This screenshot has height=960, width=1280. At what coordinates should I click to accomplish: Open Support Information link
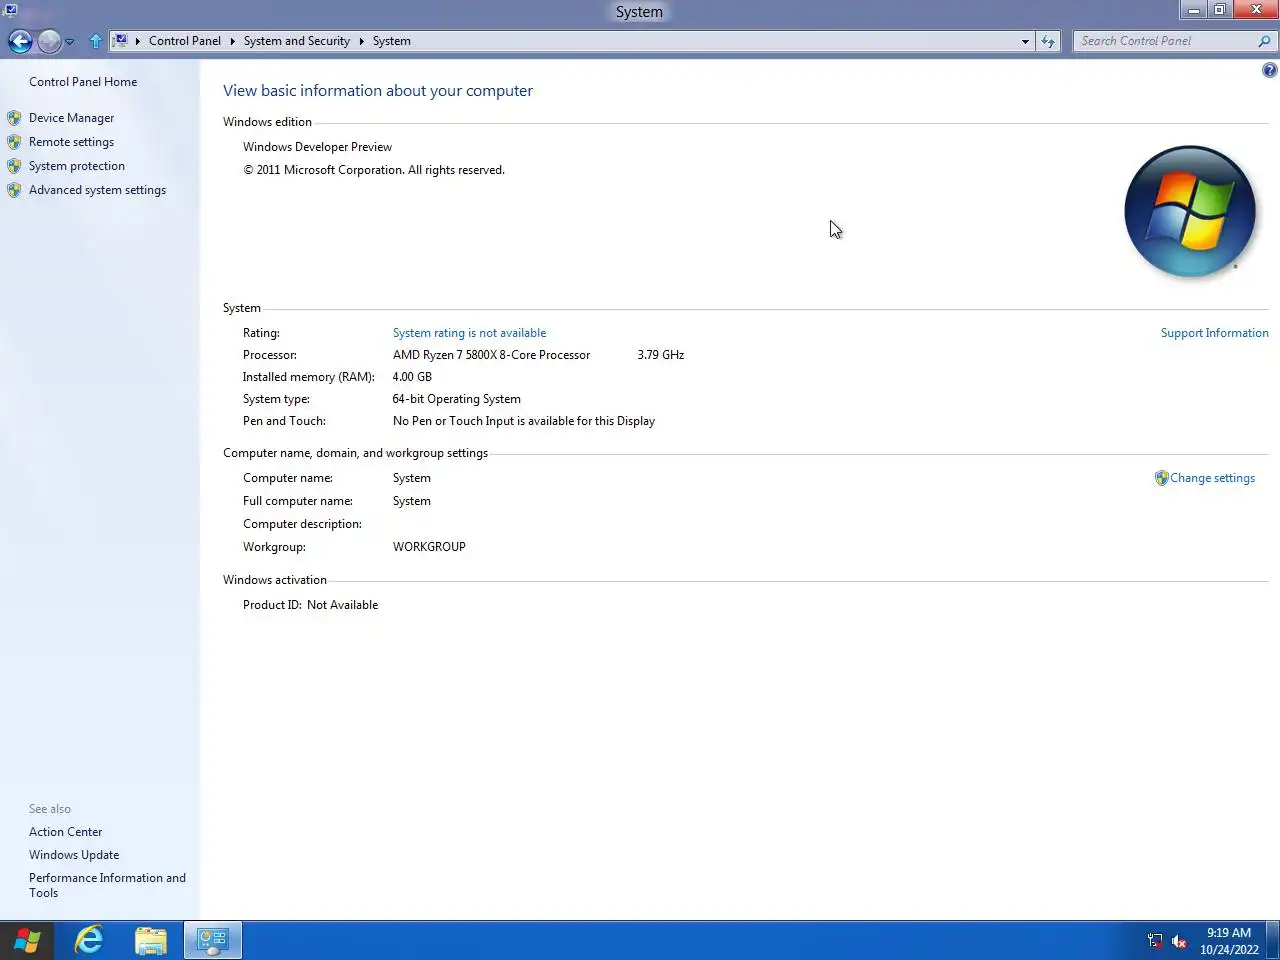(1214, 333)
